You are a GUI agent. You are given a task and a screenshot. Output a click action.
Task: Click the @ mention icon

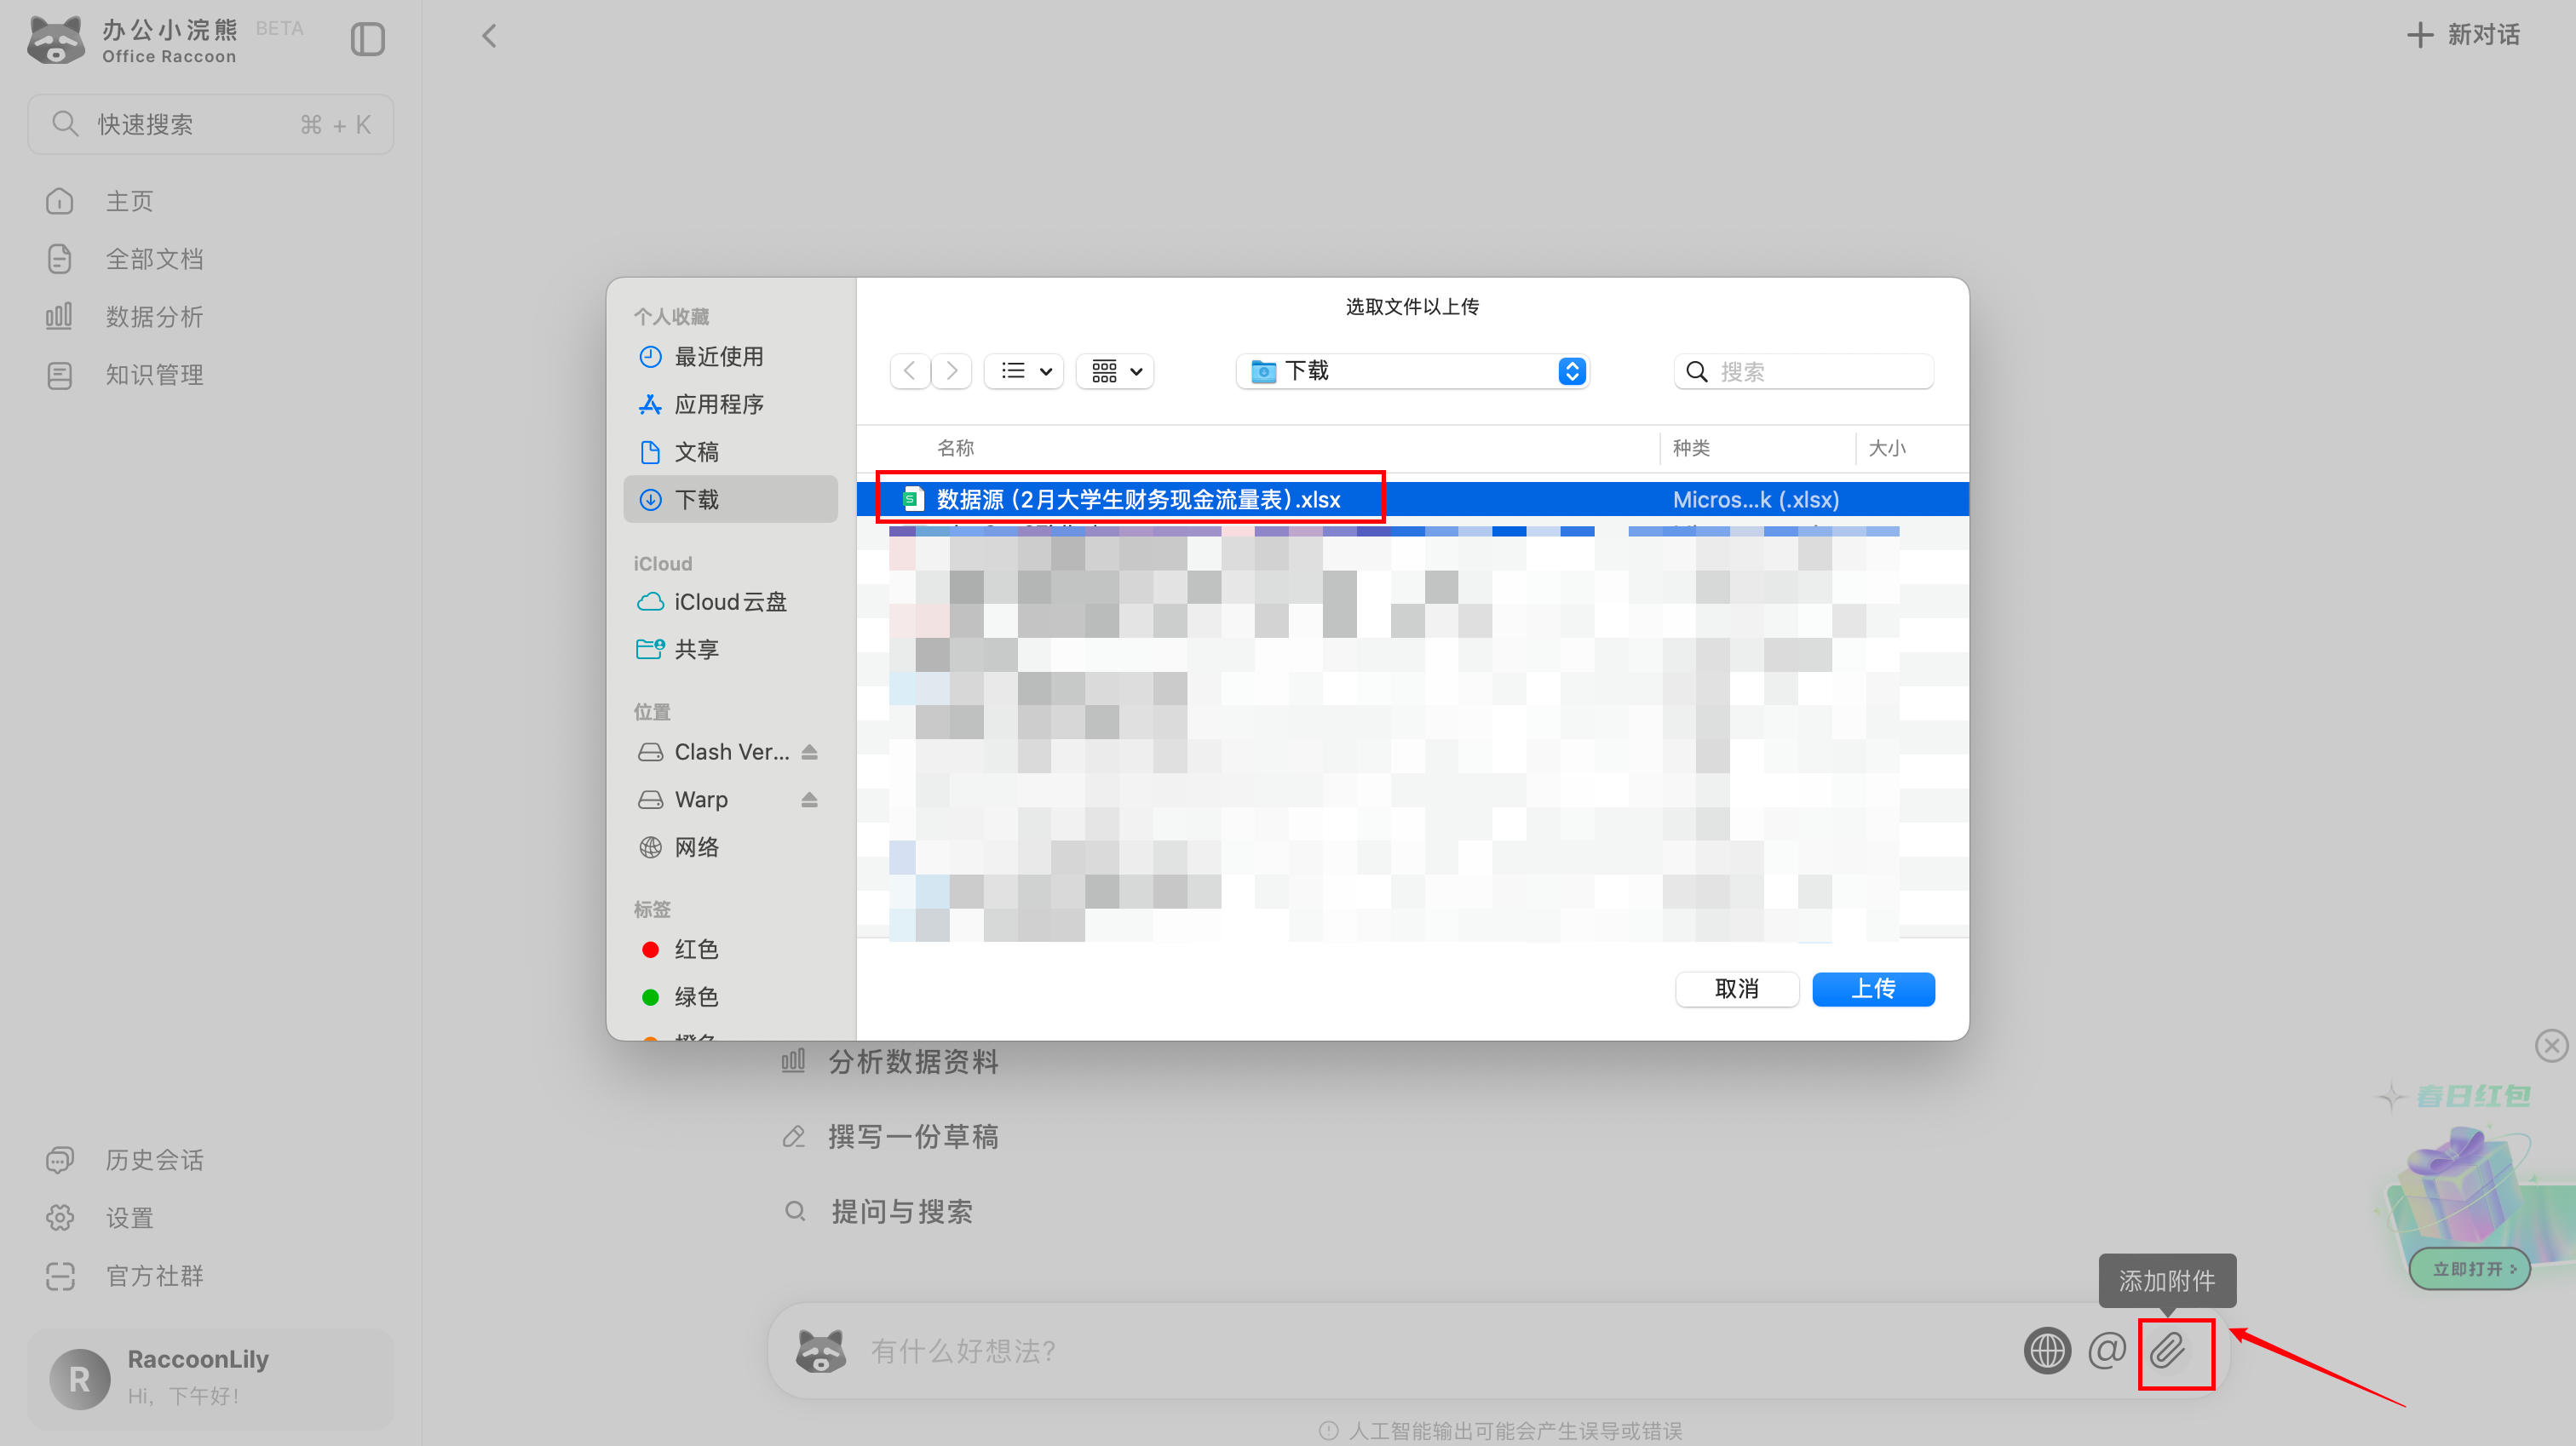(2106, 1351)
